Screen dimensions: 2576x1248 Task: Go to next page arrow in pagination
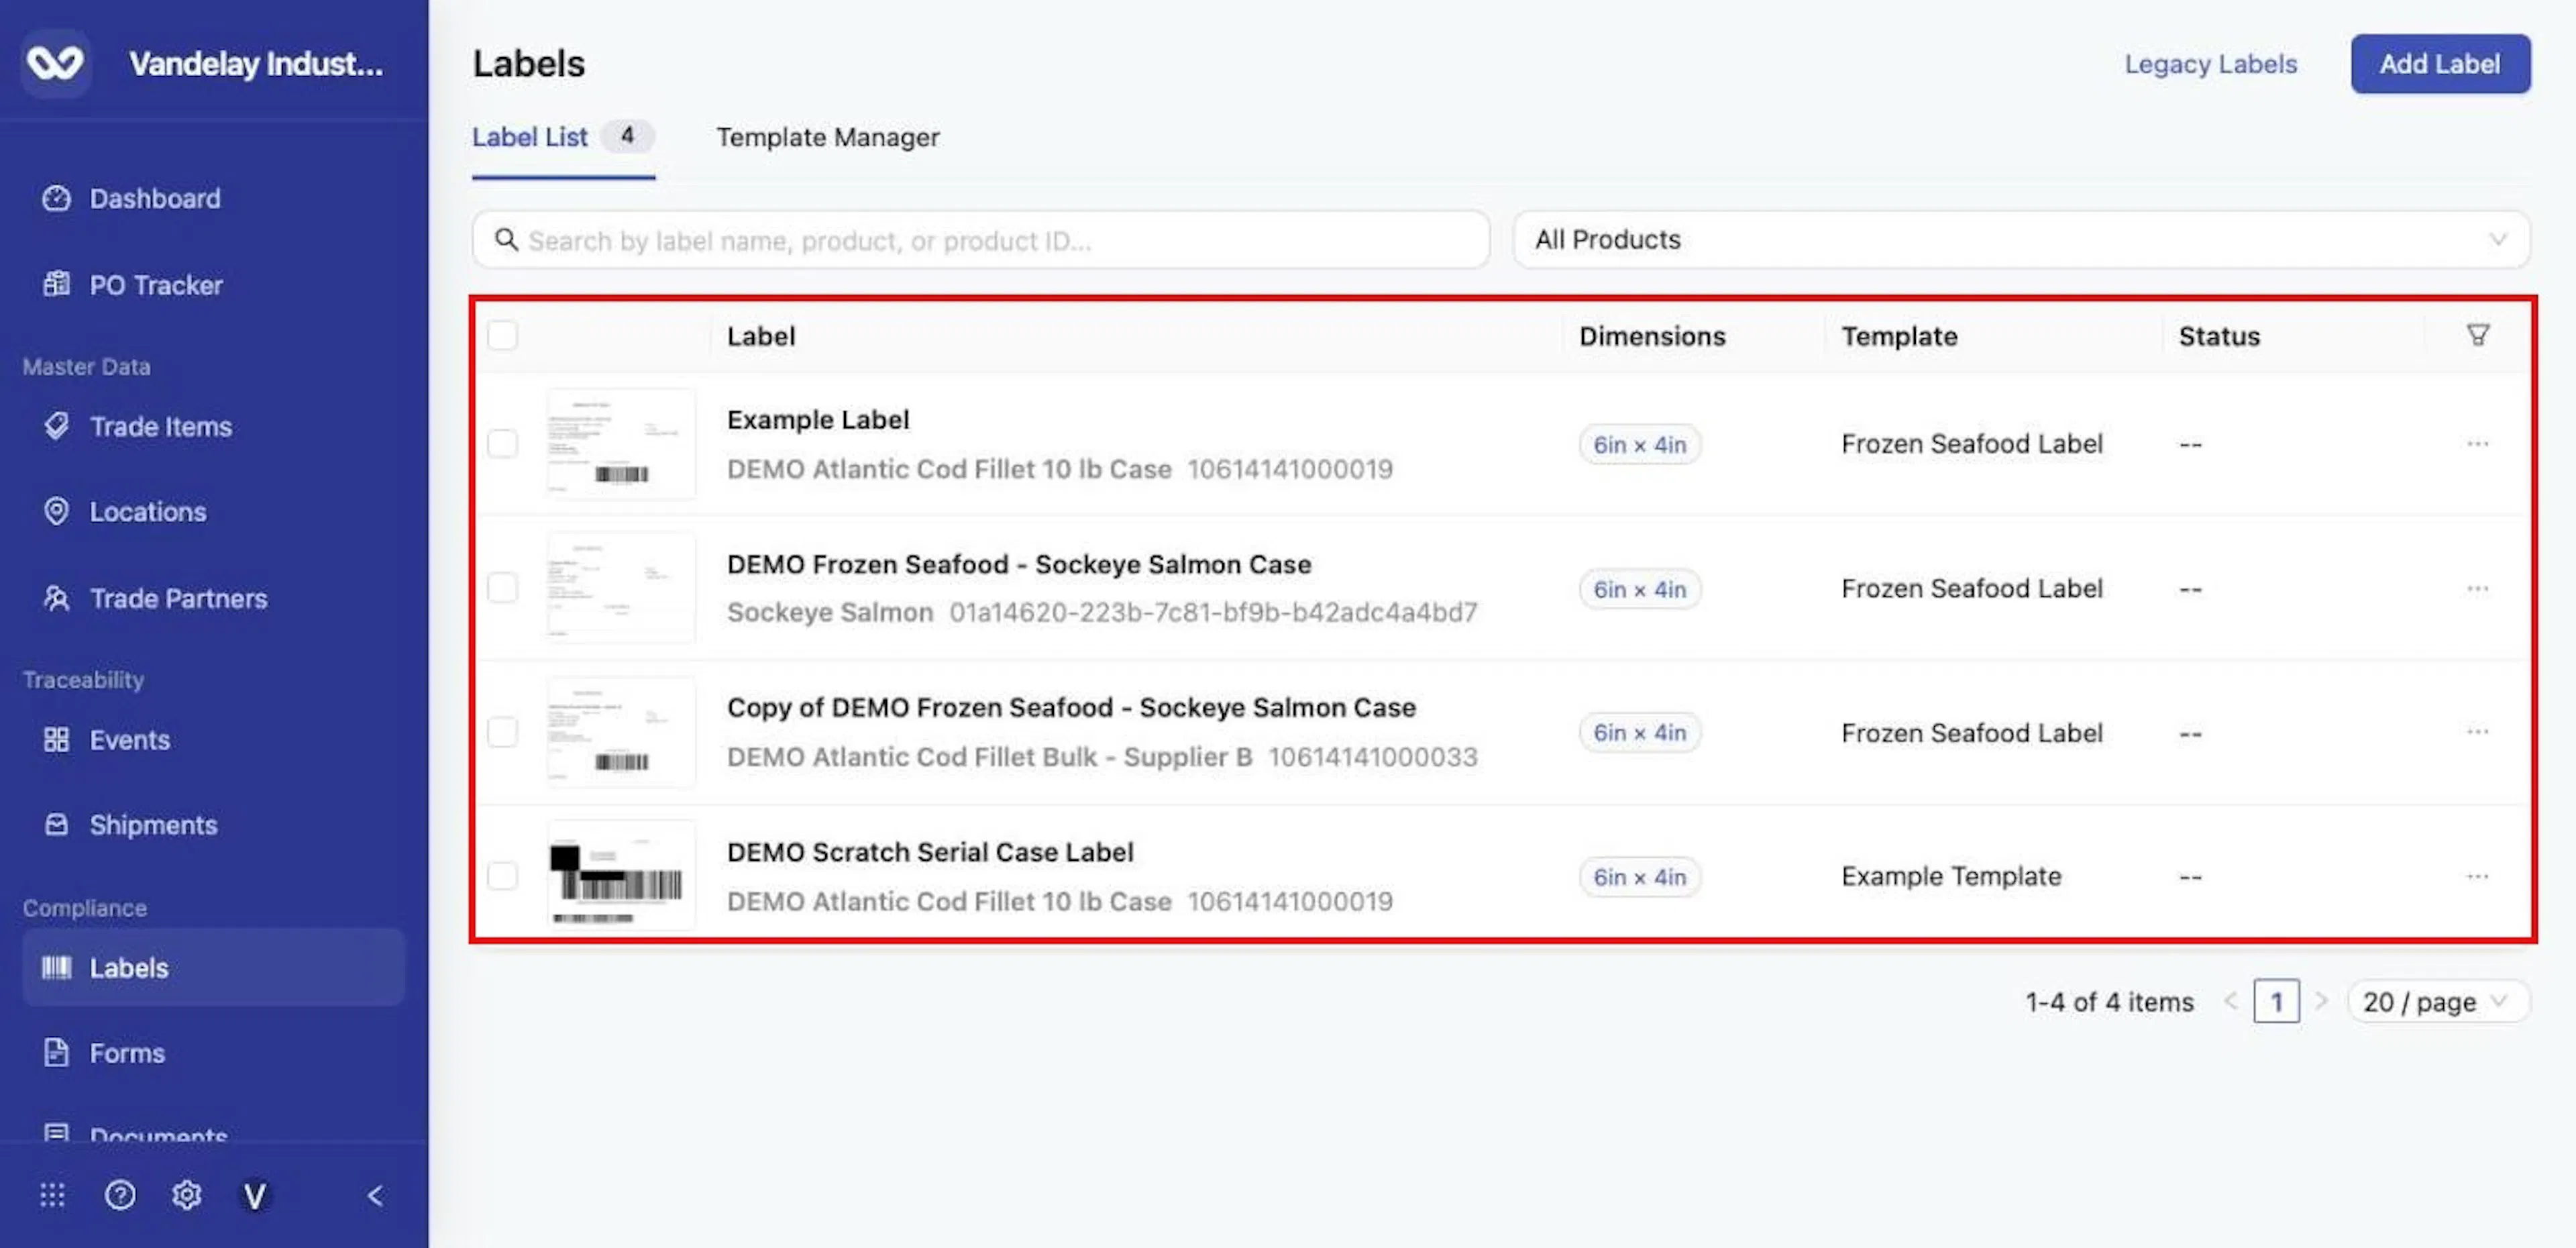click(2321, 1001)
